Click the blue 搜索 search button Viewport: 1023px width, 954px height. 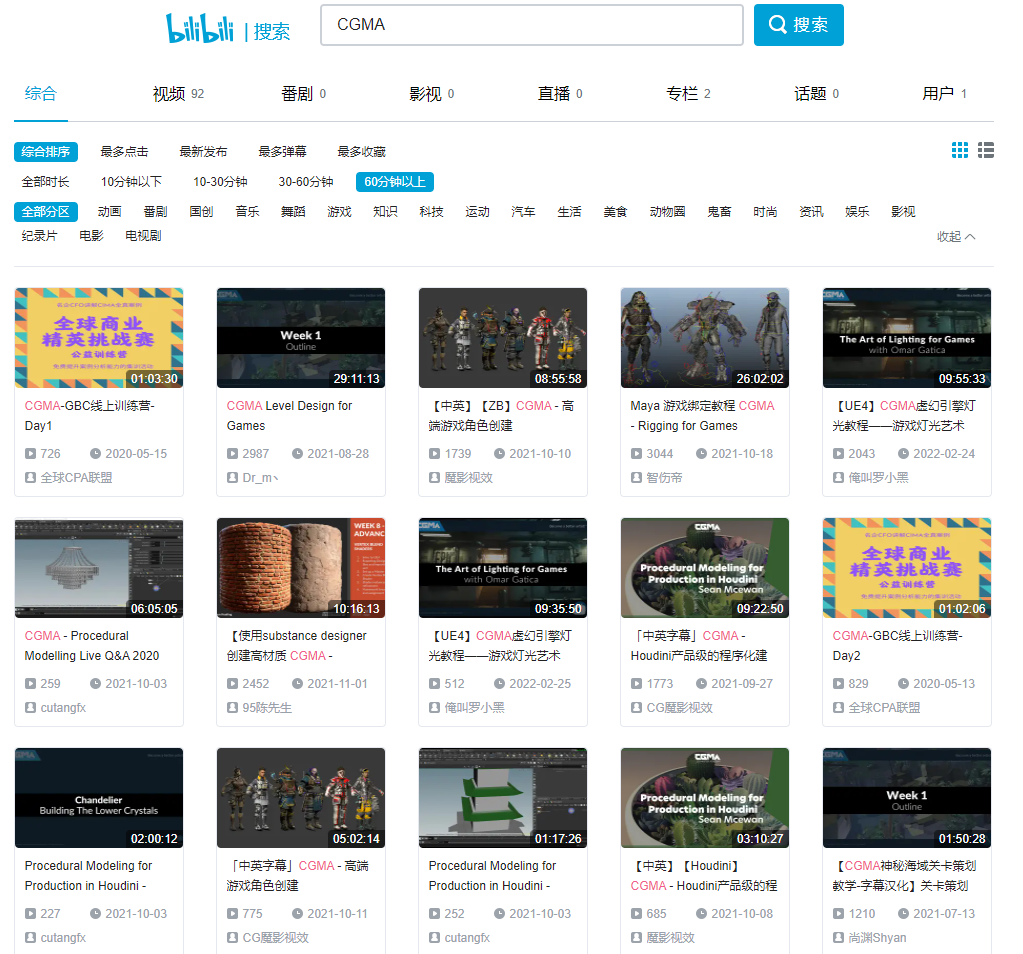(799, 25)
